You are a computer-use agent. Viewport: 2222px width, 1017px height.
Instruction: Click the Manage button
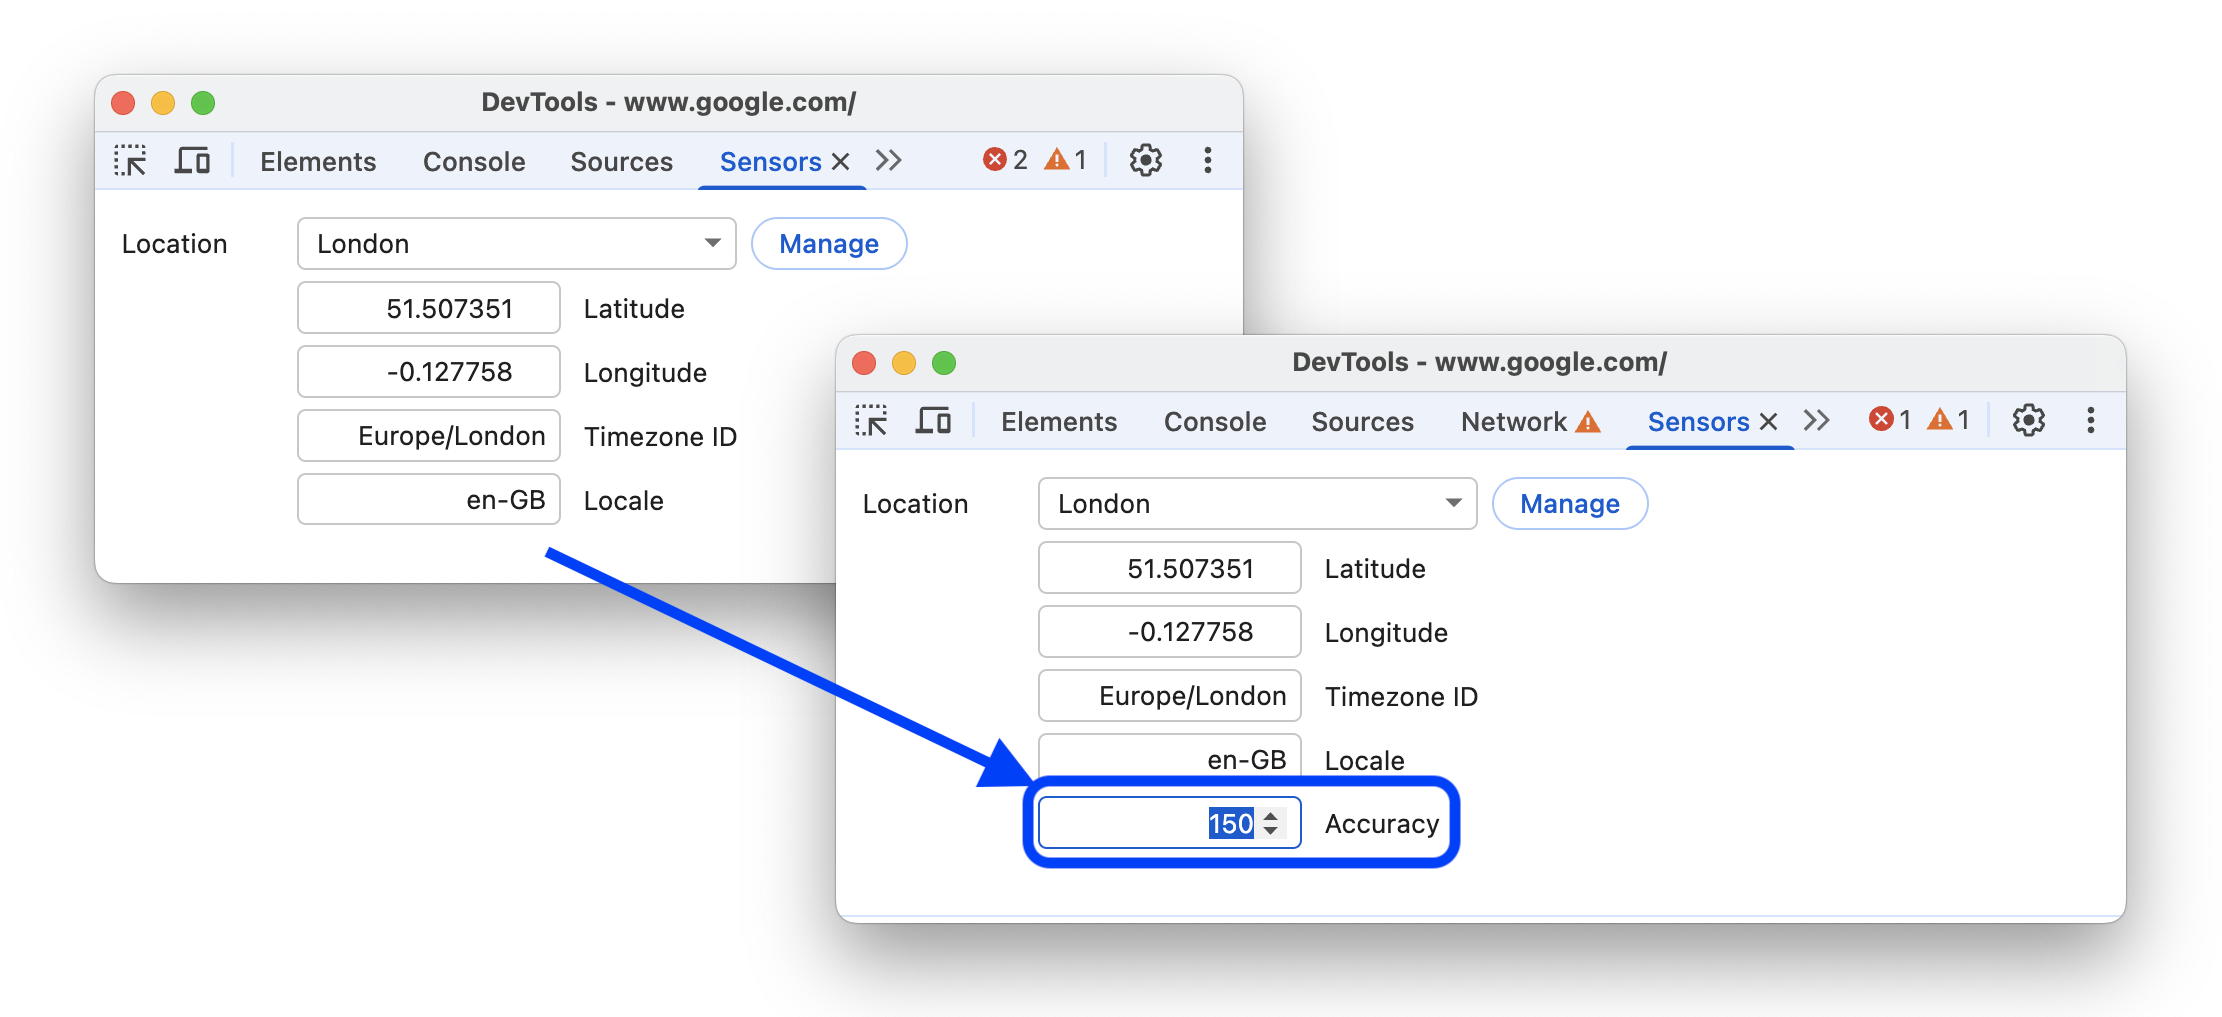pos(1569,503)
